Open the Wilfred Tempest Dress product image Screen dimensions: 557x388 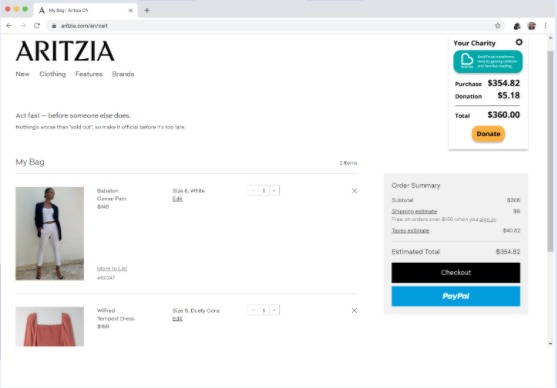point(50,327)
